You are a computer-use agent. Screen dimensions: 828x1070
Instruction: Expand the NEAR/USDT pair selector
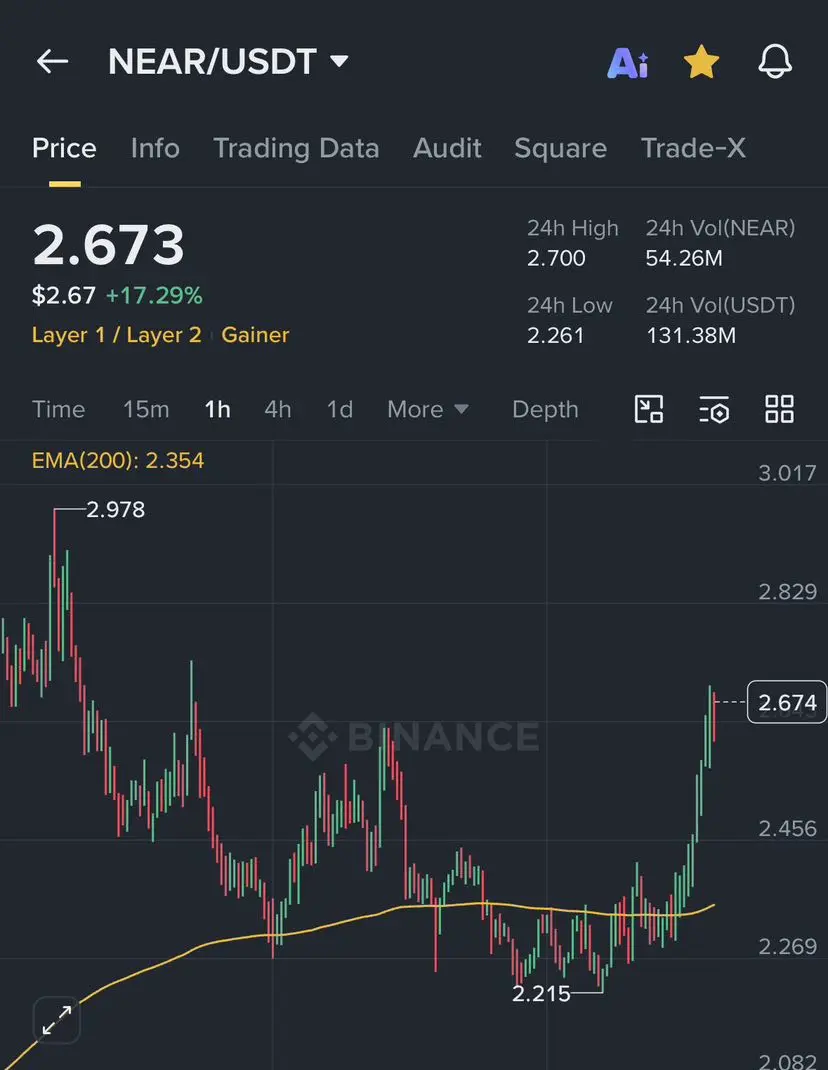coord(228,62)
